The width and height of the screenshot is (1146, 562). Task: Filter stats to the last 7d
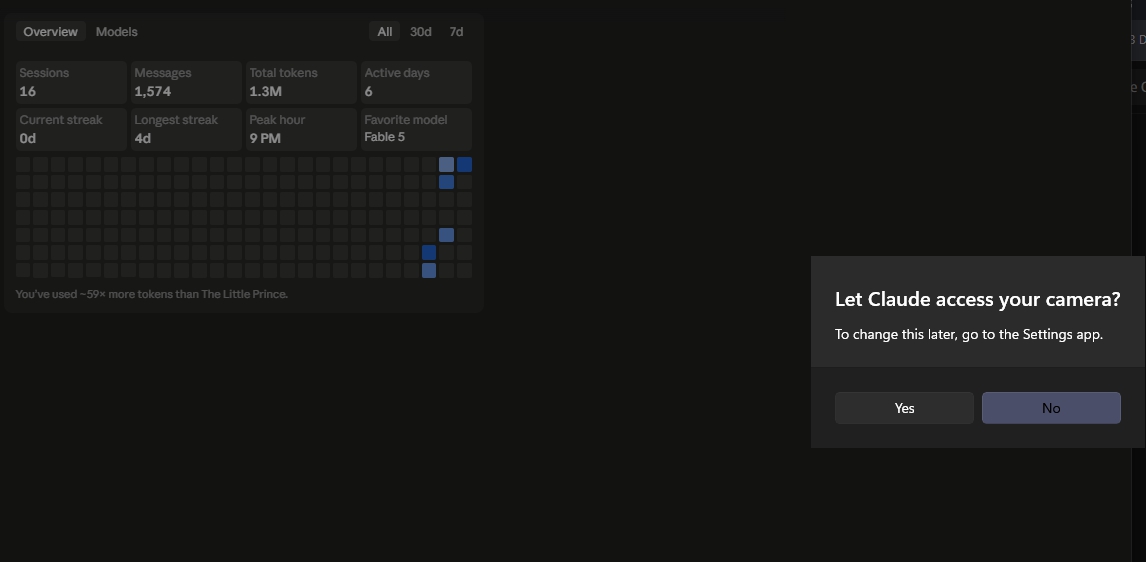click(456, 31)
